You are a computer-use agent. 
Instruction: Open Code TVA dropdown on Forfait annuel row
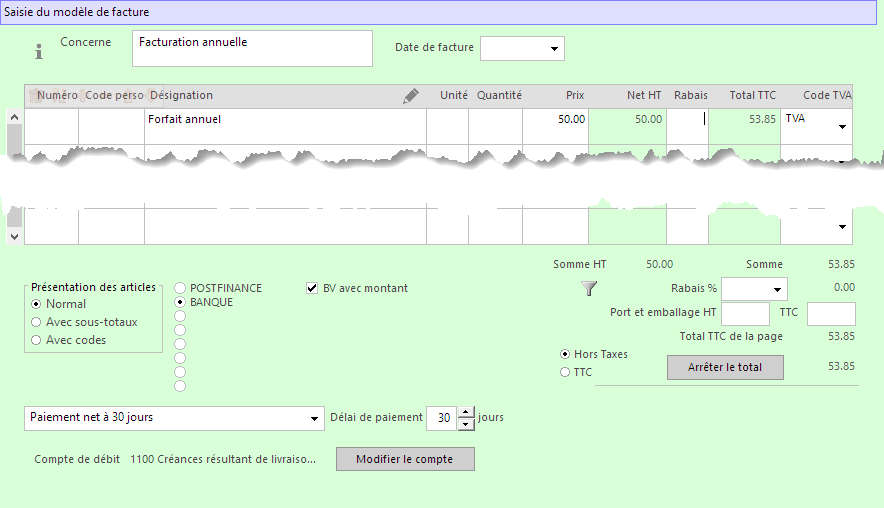pos(842,127)
